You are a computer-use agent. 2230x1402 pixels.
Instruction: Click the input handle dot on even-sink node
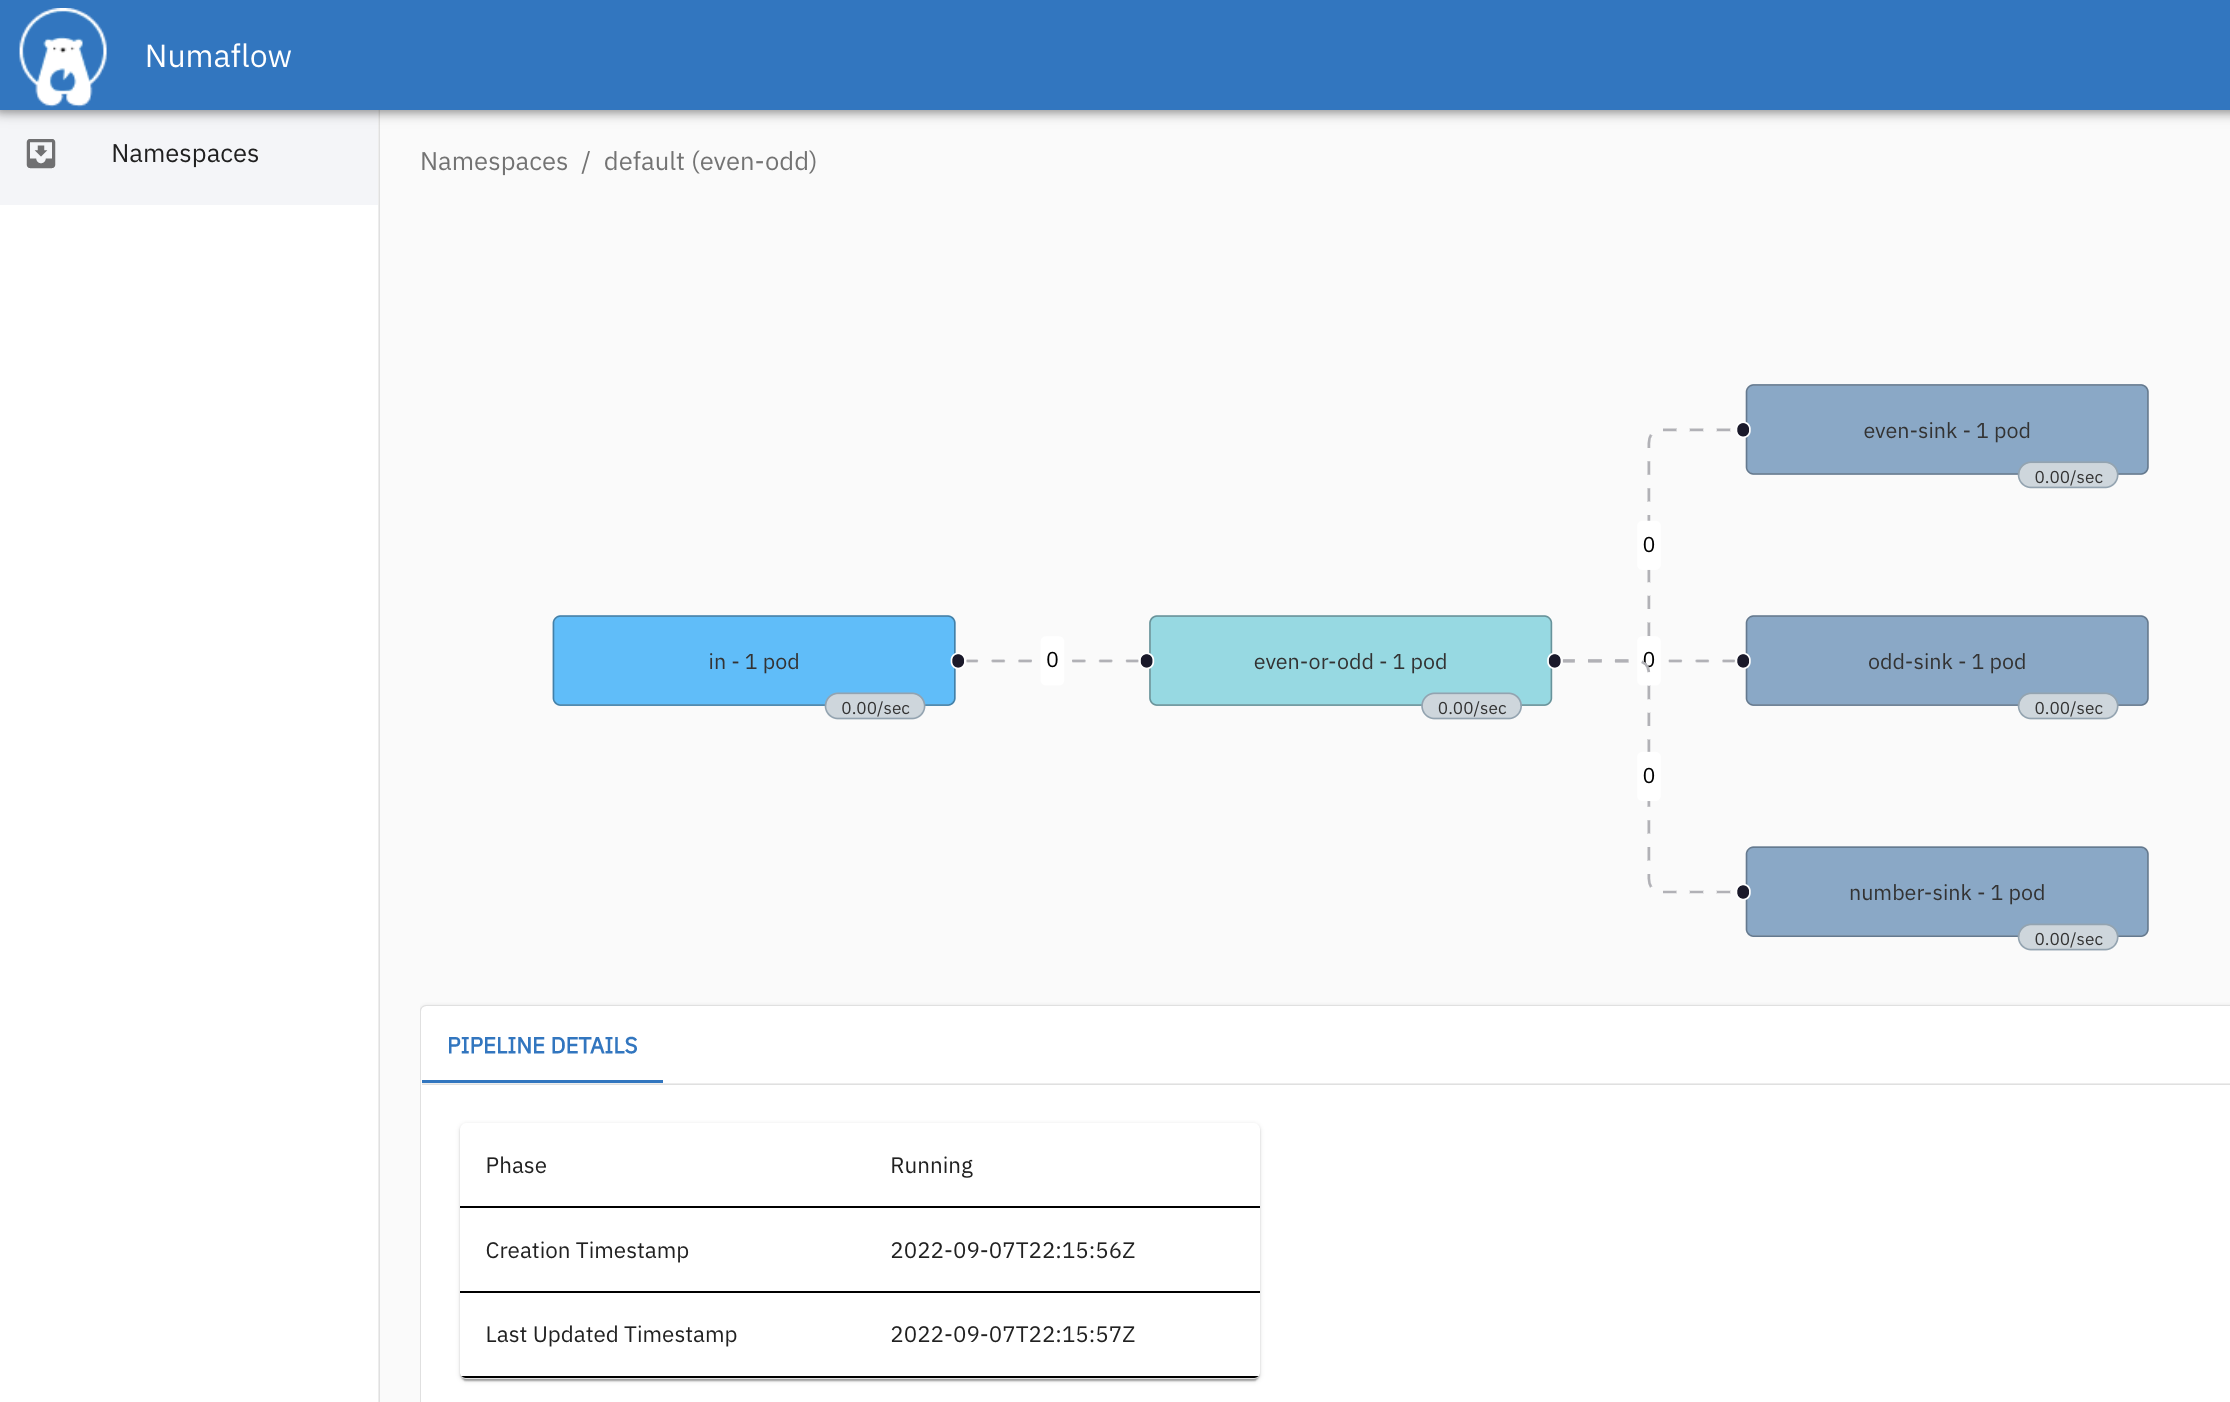[x=1743, y=430]
